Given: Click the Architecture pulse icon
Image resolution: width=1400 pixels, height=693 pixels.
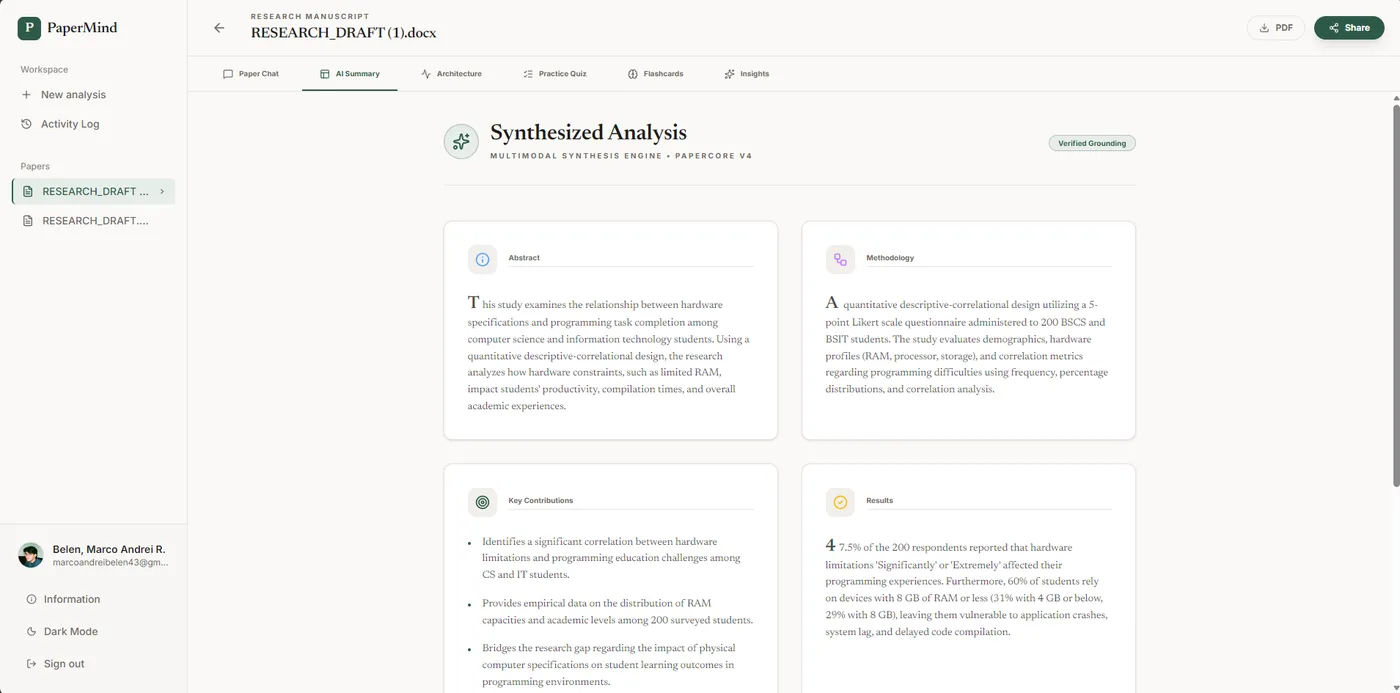Looking at the screenshot, I should click(x=426, y=74).
